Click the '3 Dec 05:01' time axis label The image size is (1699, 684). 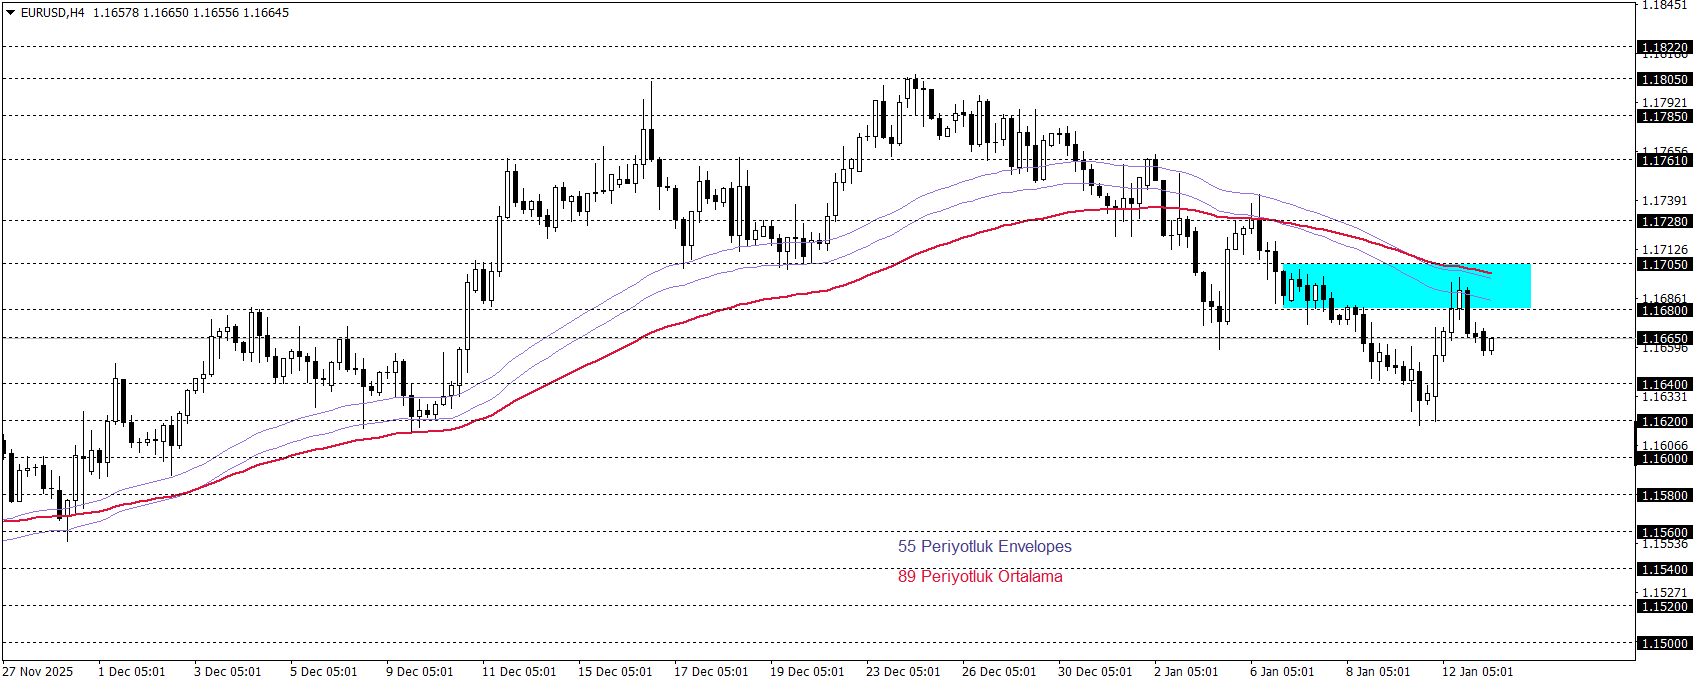(x=228, y=671)
